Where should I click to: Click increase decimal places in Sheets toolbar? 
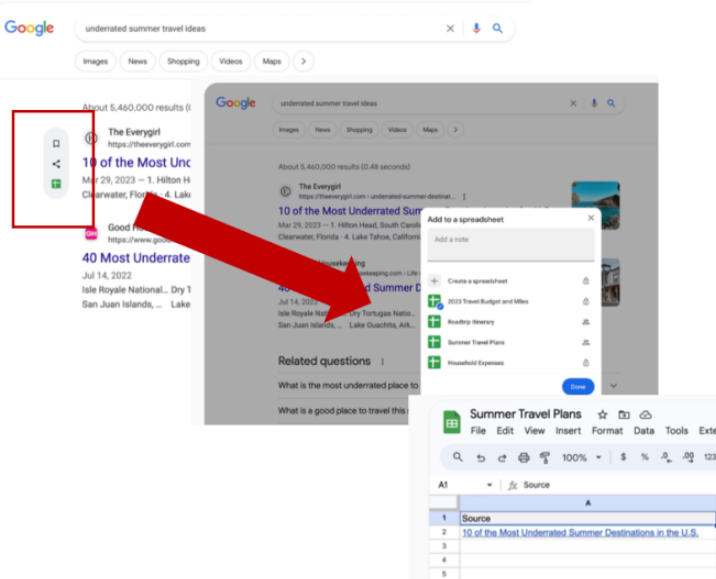[x=688, y=457]
